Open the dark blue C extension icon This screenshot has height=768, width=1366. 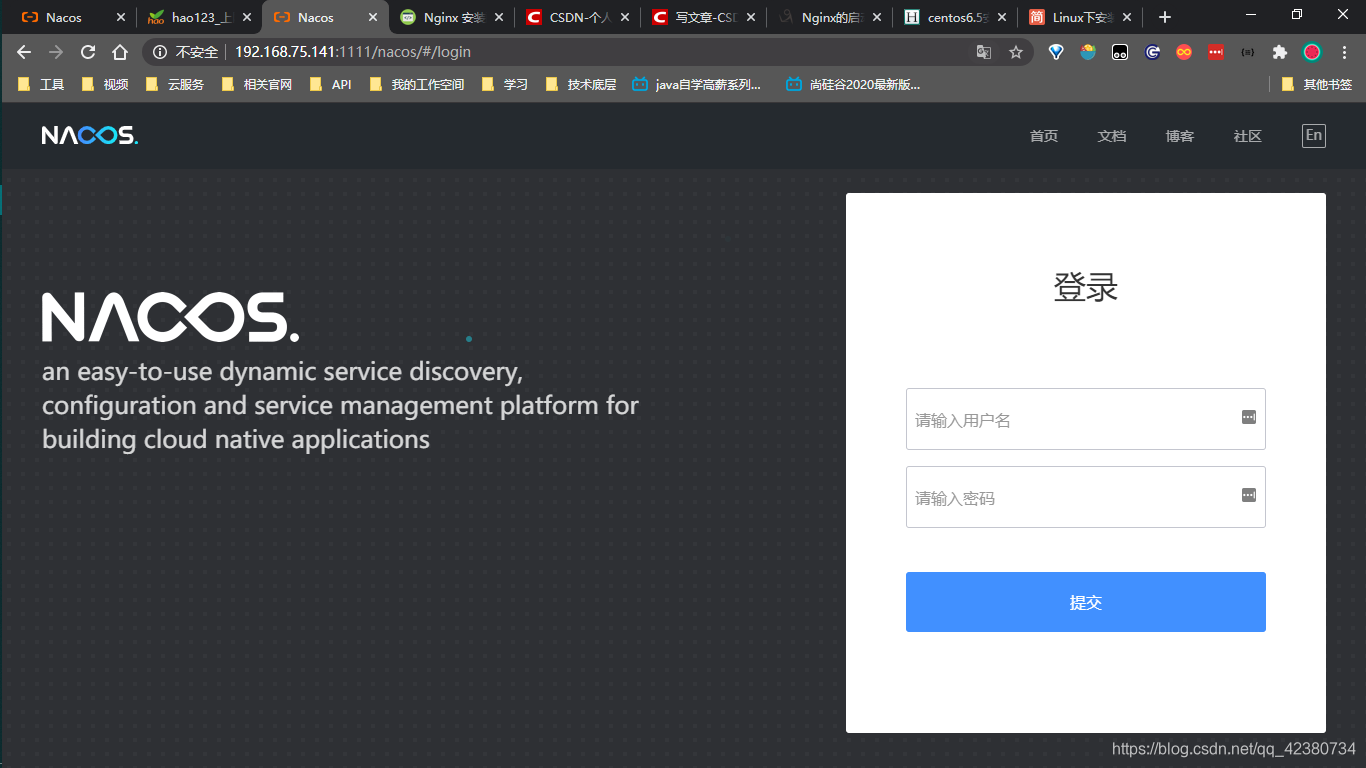pyautogui.click(x=1152, y=52)
